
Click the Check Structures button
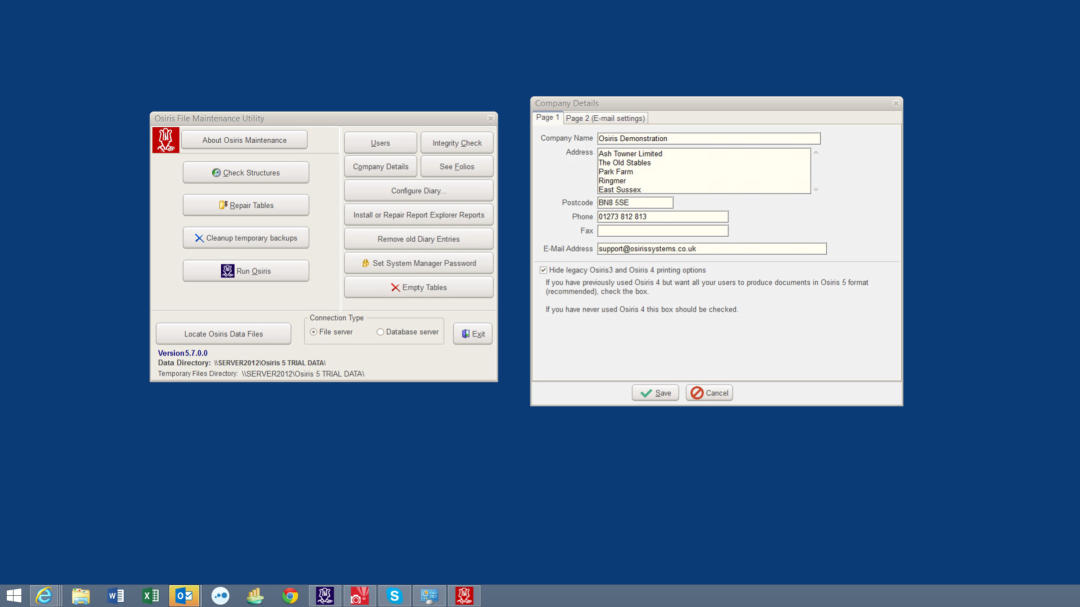tap(246, 173)
